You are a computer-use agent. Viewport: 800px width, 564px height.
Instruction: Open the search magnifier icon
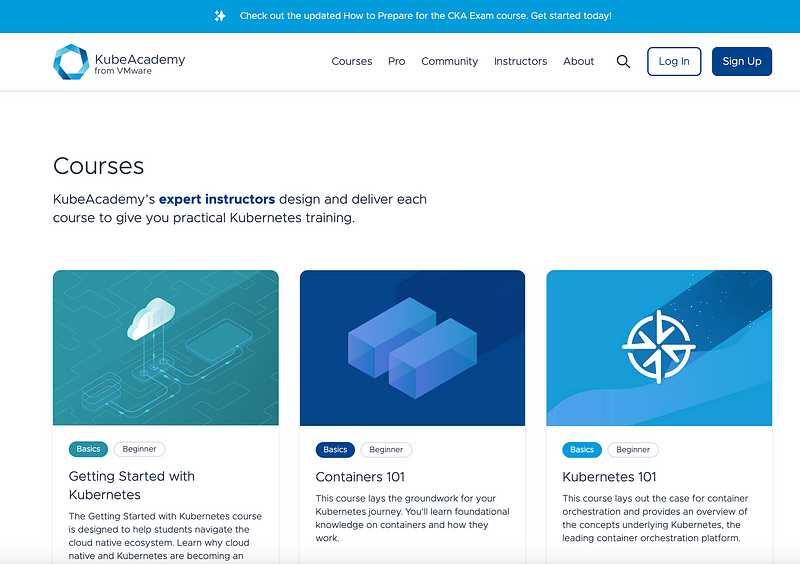point(623,62)
